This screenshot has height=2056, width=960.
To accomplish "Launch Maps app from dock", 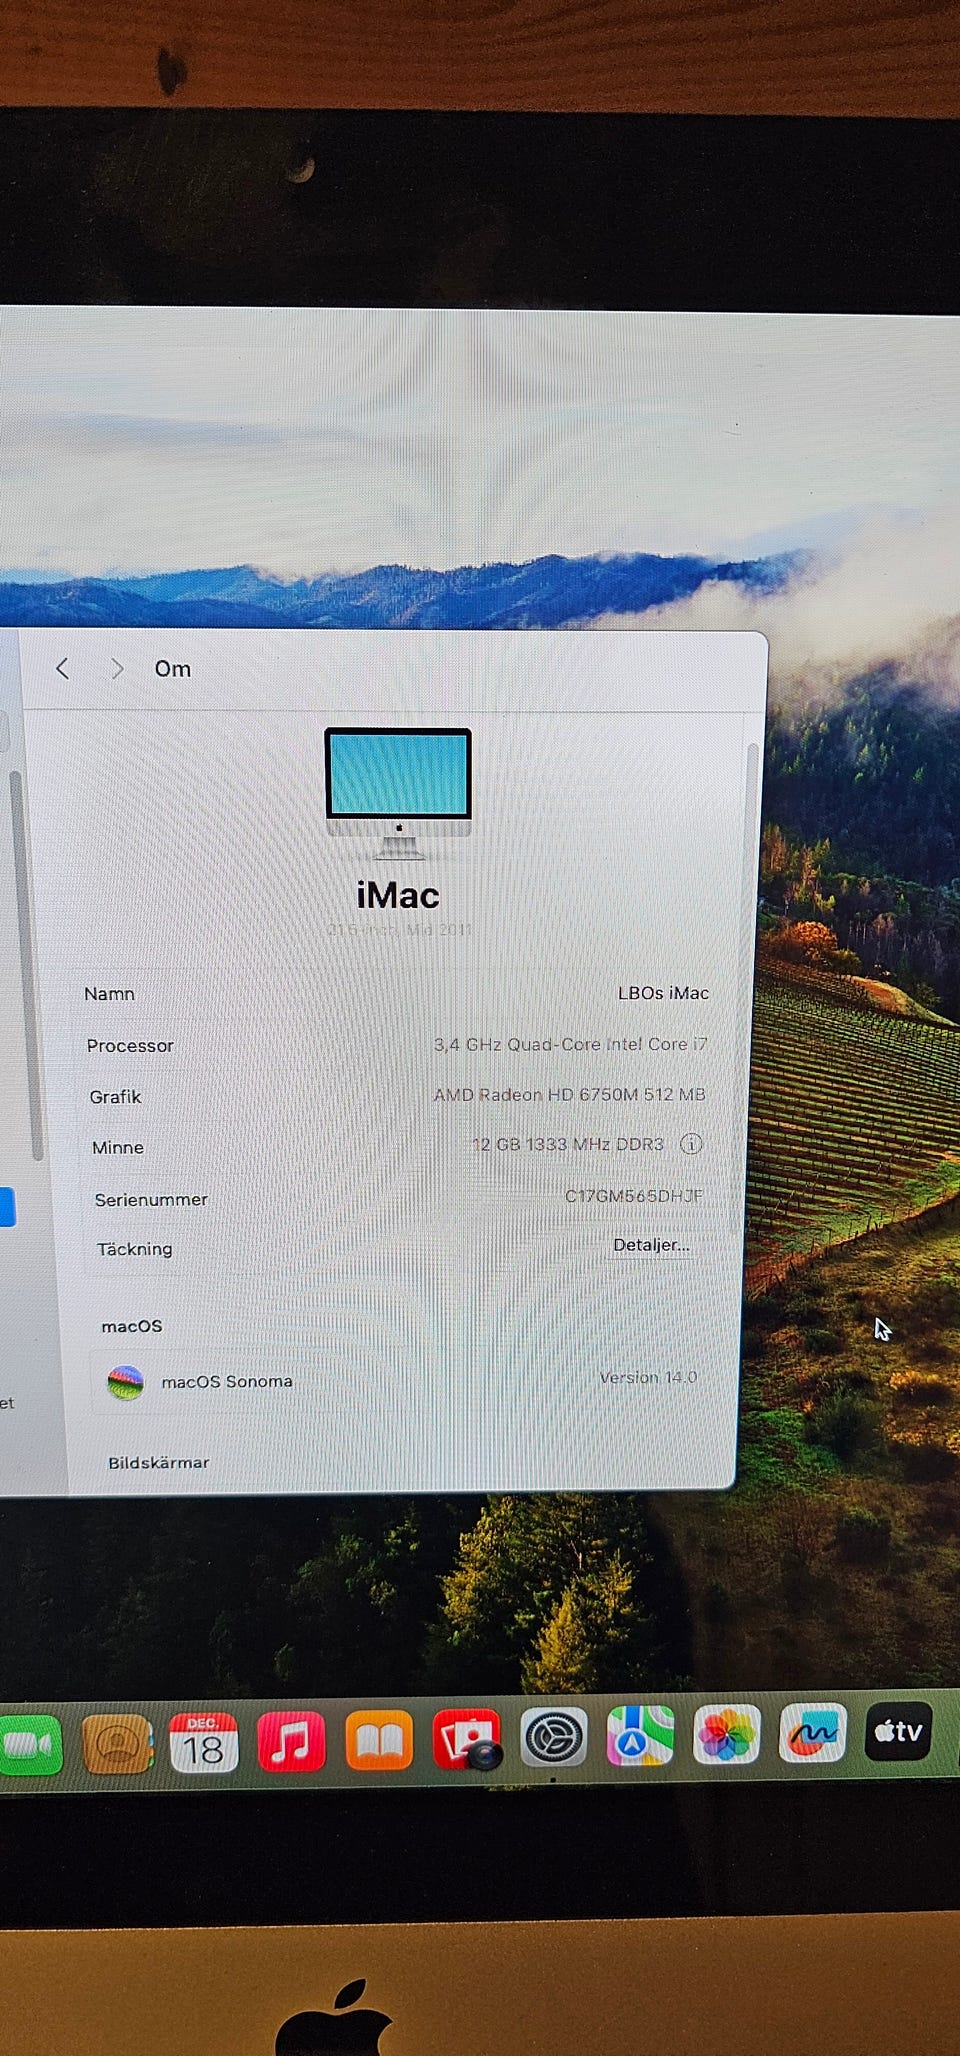I will coord(640,1736).
